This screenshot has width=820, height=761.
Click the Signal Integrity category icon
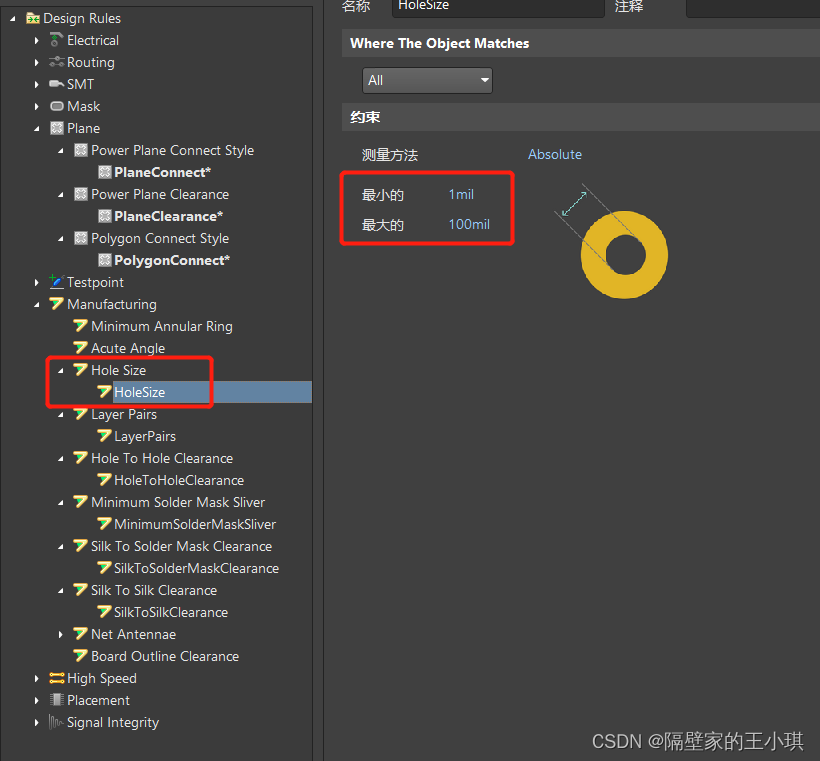point(56,722)
